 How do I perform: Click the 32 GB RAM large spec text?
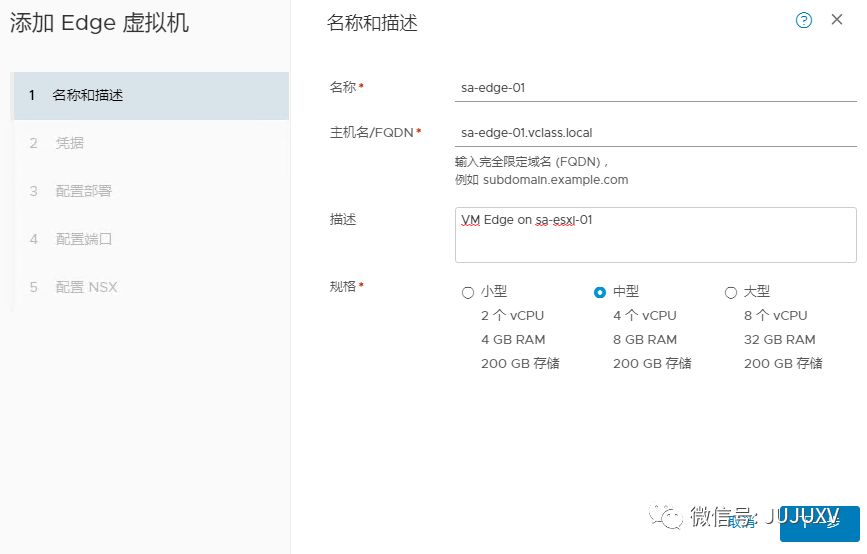coord(780,339)
